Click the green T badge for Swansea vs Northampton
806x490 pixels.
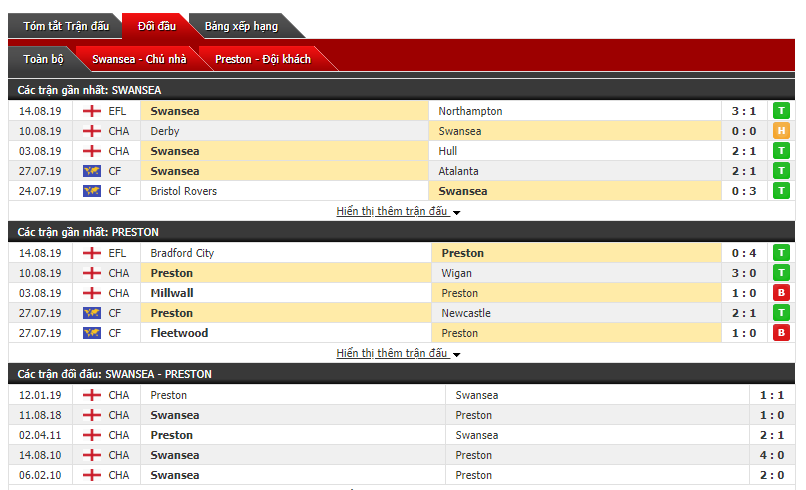point(781,111)
